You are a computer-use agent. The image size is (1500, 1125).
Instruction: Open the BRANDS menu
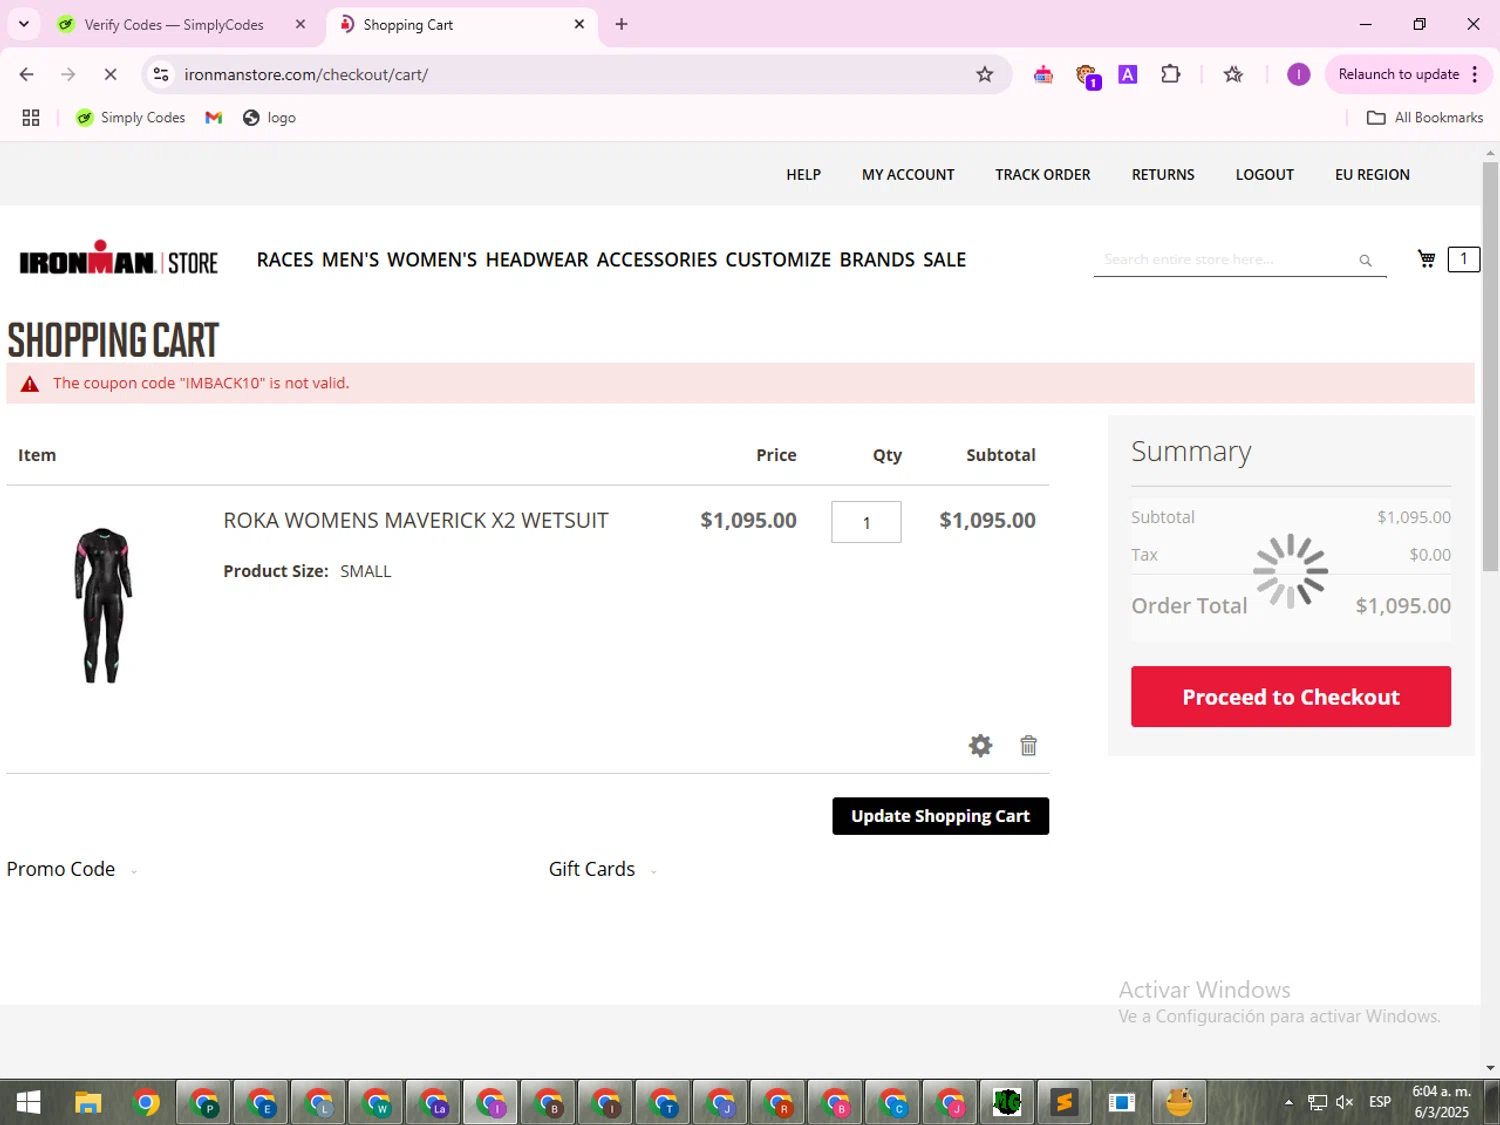[x=877, y=260]
